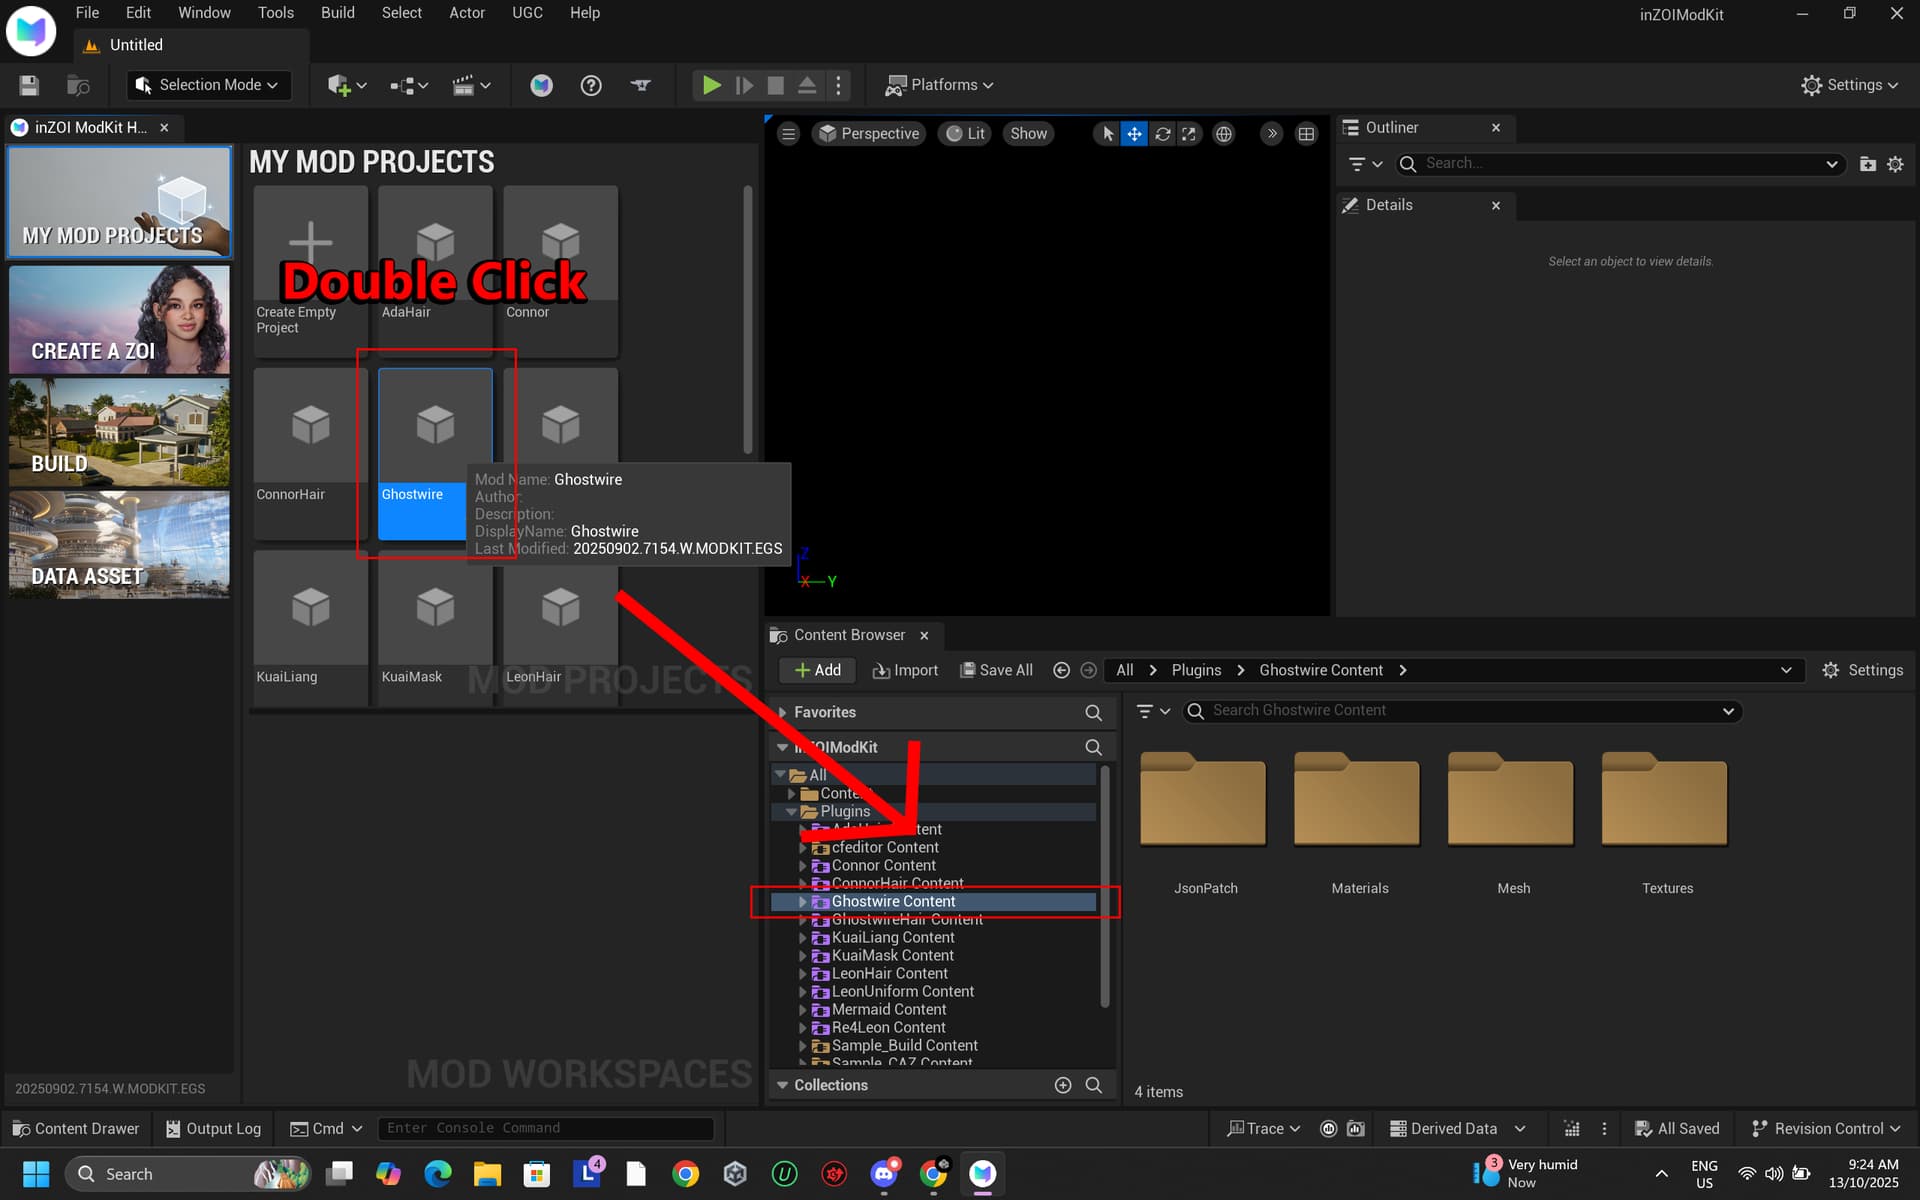Toggle the Perspective viewport type button
This screenshot has height=1200, width=1920.
[868, 134]
